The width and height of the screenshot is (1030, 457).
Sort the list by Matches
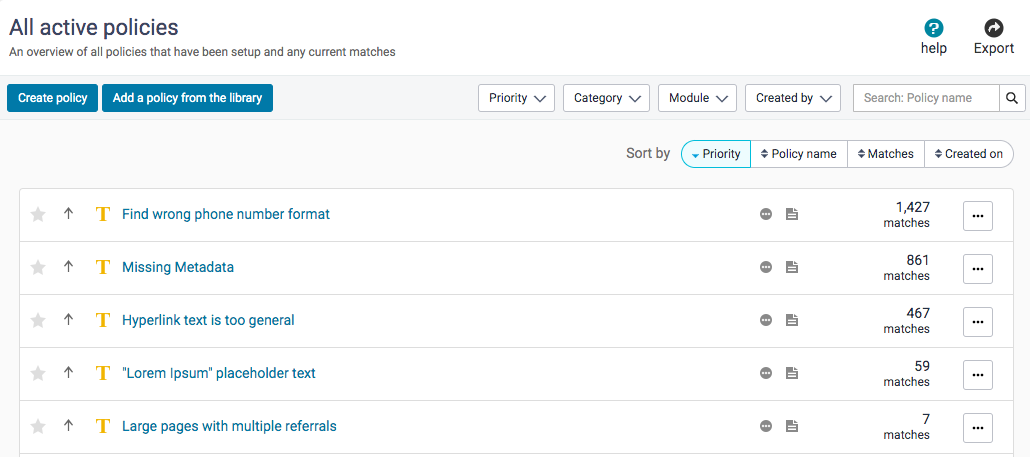(885, 154)
